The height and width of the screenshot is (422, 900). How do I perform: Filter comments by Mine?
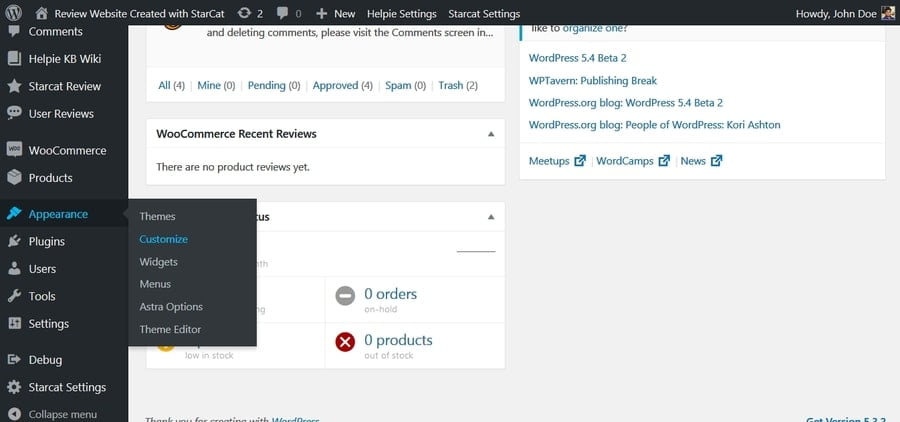tap(216, 86)
